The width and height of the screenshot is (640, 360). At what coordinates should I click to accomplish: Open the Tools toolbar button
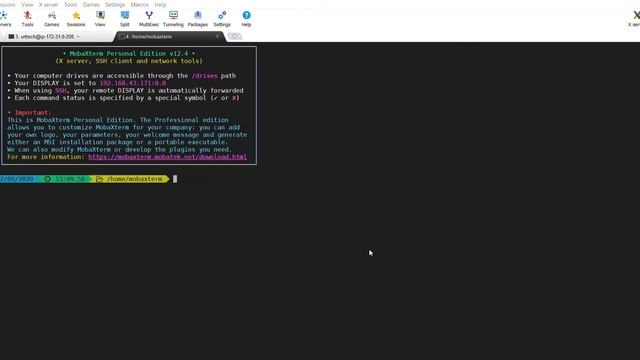(27, 19)
